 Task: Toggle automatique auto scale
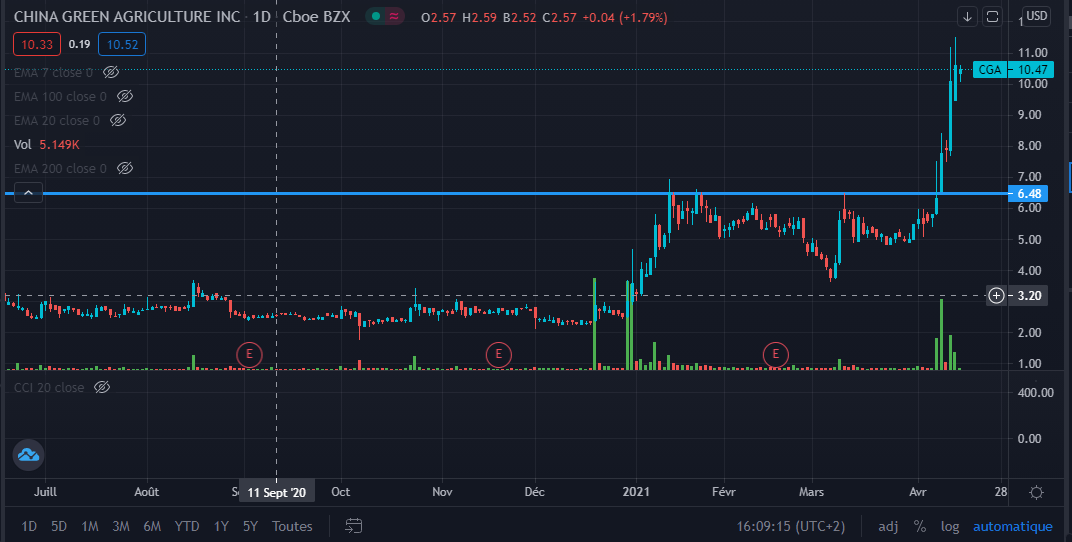click(x=1013, y=526)
